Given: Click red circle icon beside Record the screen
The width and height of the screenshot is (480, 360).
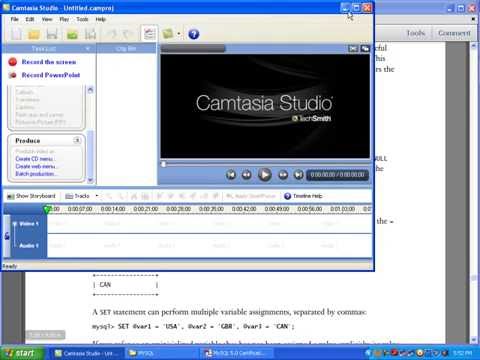Looking at the screenshot, I should pos(13,62).
